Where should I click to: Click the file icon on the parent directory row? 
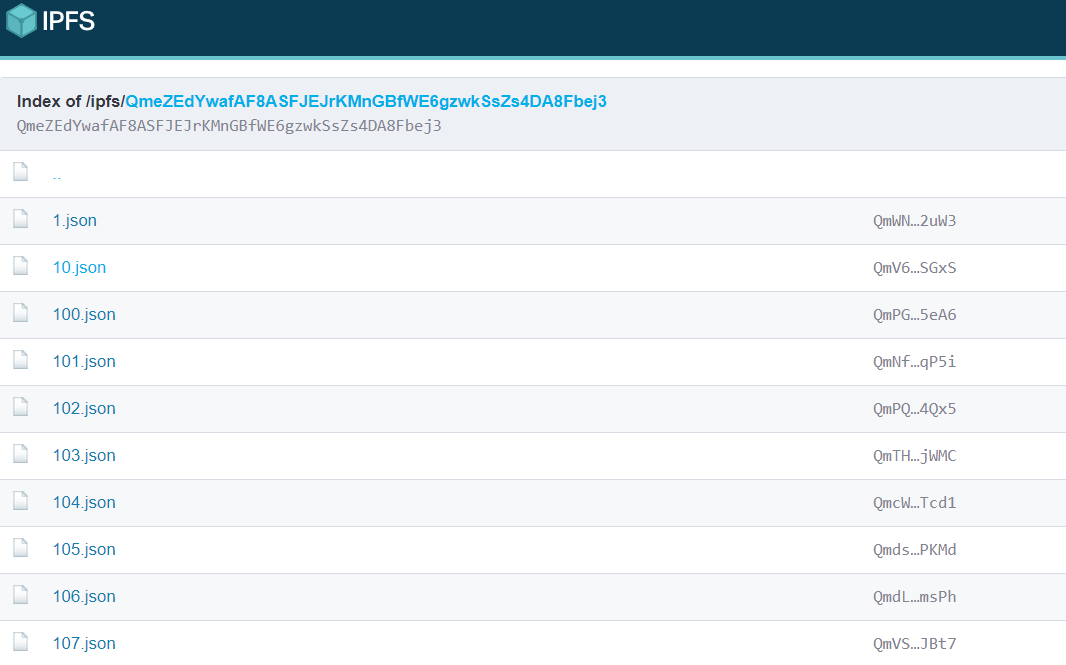(x=20, y=171)
